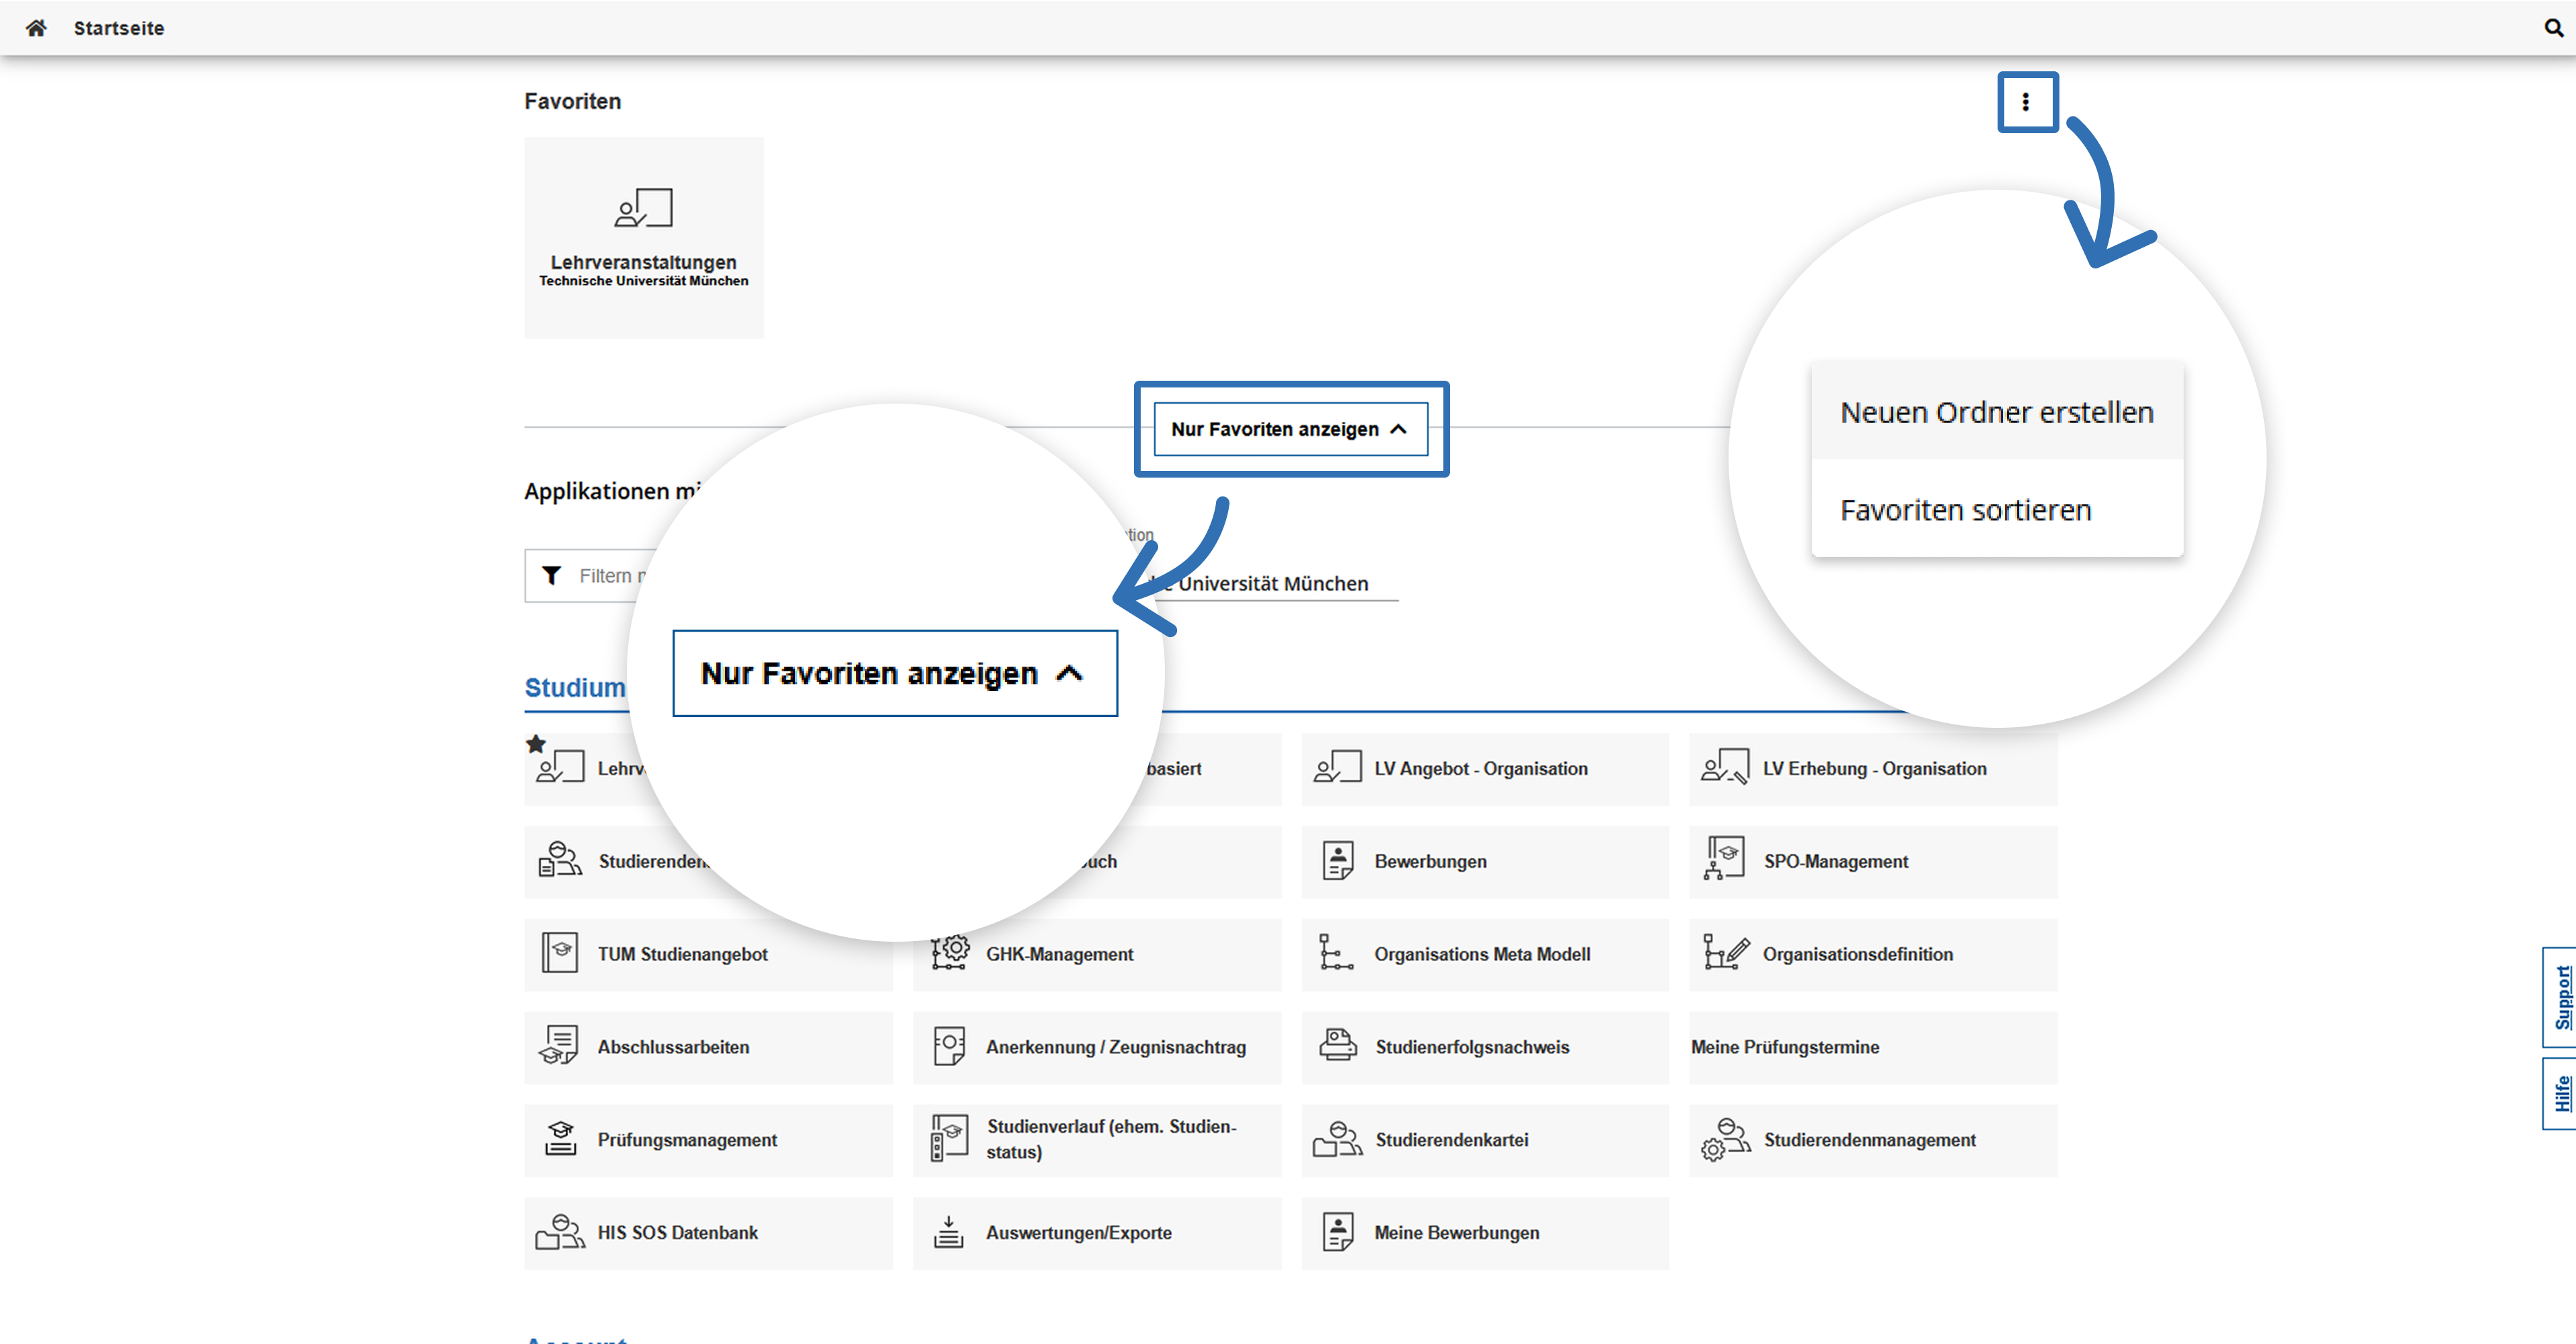Click the Prüfungsmanagement icon
This screenshot has width=2576, height=1344.
[x=560, y=1138]
